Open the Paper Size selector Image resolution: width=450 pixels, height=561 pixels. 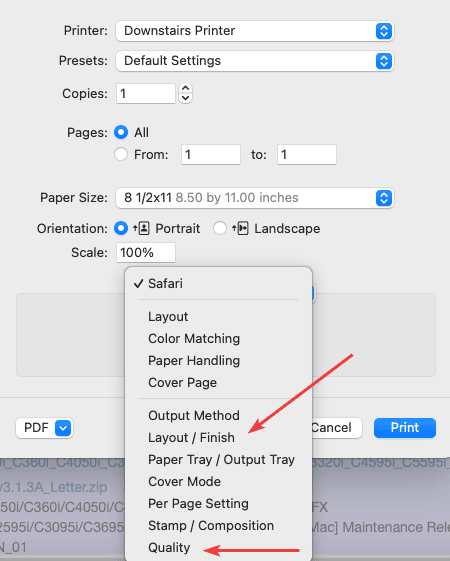coord(255,198)
